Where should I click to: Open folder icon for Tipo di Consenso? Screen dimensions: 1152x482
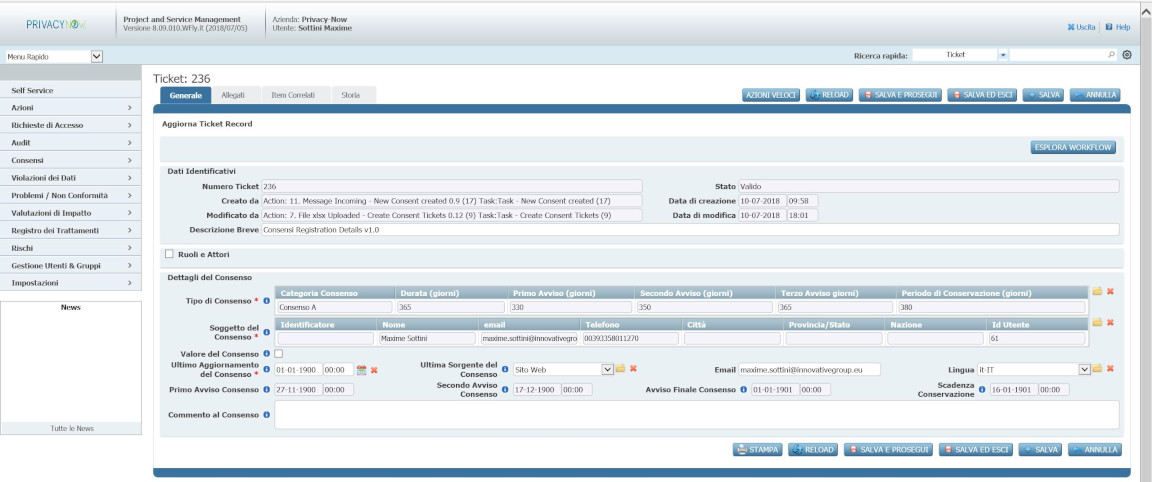[1097, 292]
